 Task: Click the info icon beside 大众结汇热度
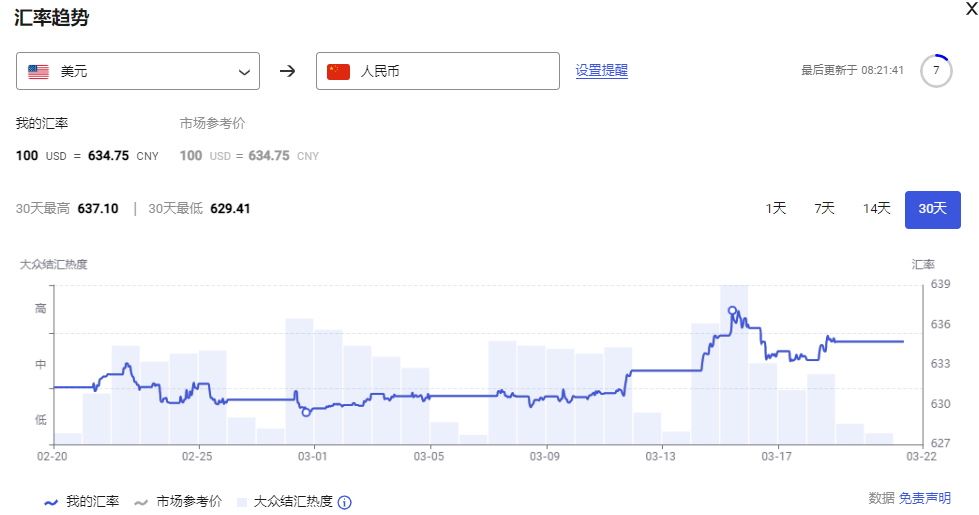coord(345,502)
